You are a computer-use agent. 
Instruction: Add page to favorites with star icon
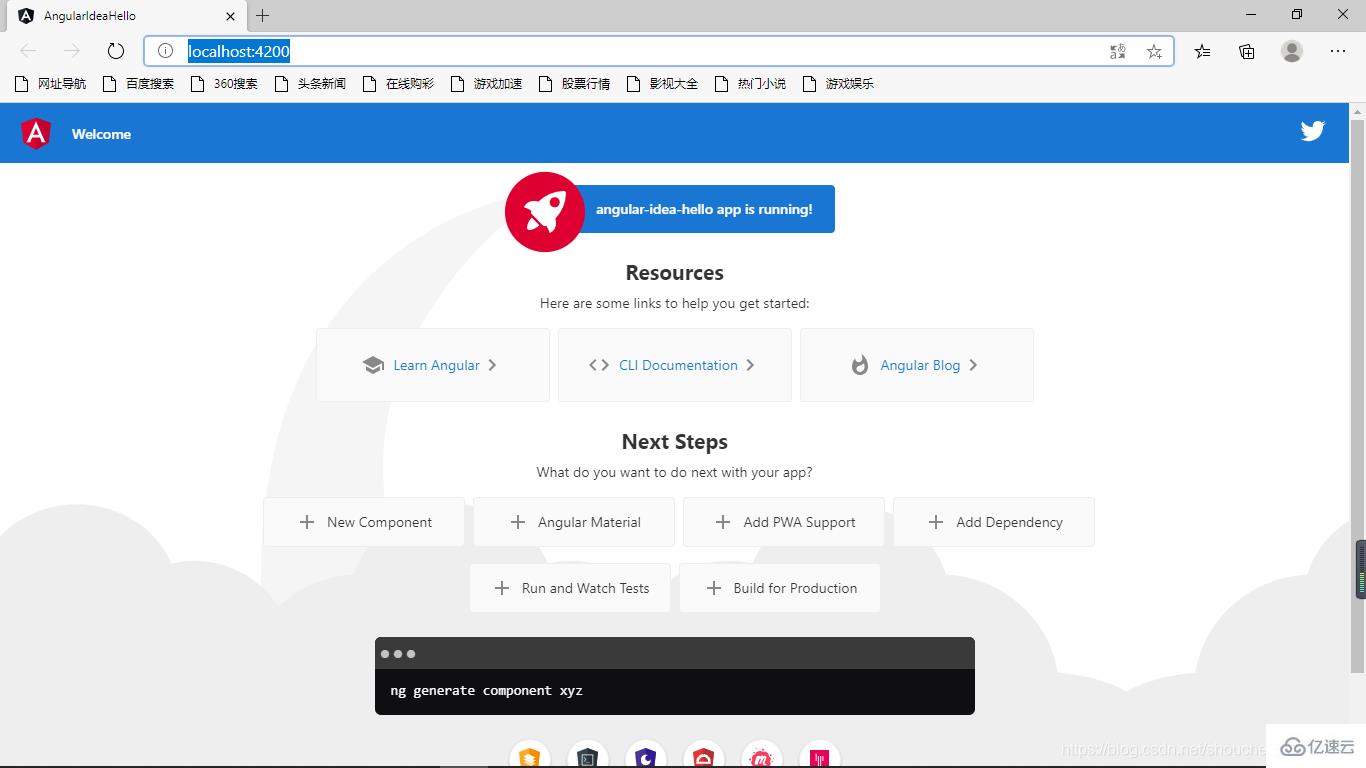1154,51
